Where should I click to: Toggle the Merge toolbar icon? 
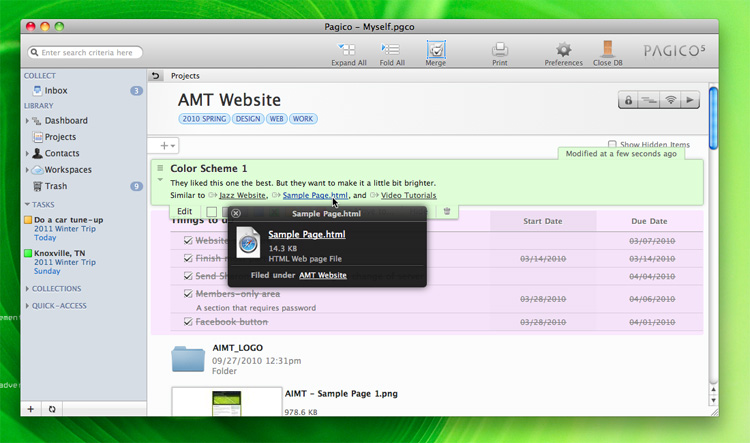(x=436, y=49)
